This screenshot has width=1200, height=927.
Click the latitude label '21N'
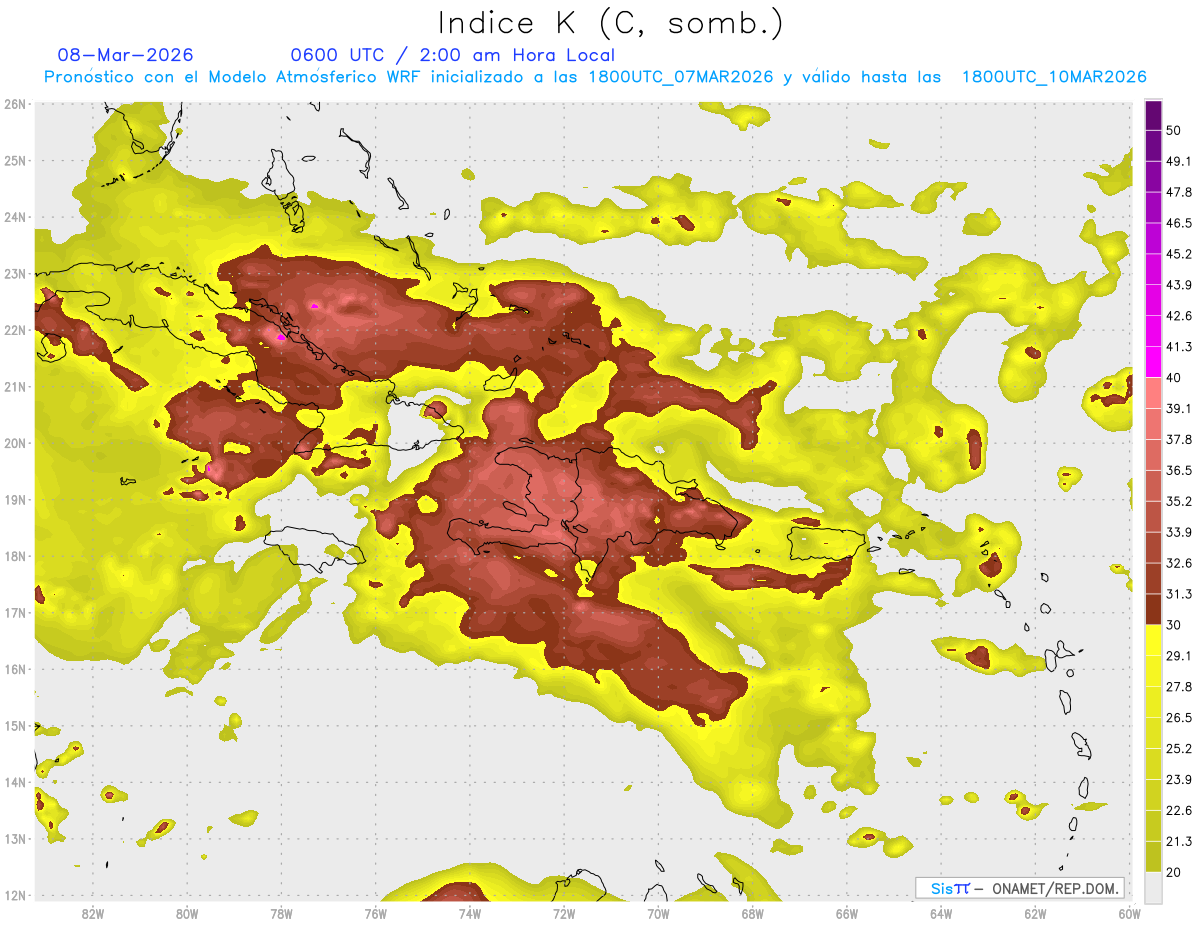pyautogui.click(x=15, y=387)
